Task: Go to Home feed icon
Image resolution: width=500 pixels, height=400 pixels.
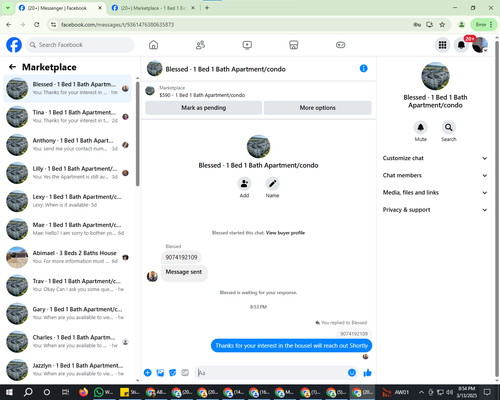Action: point(153,45)
